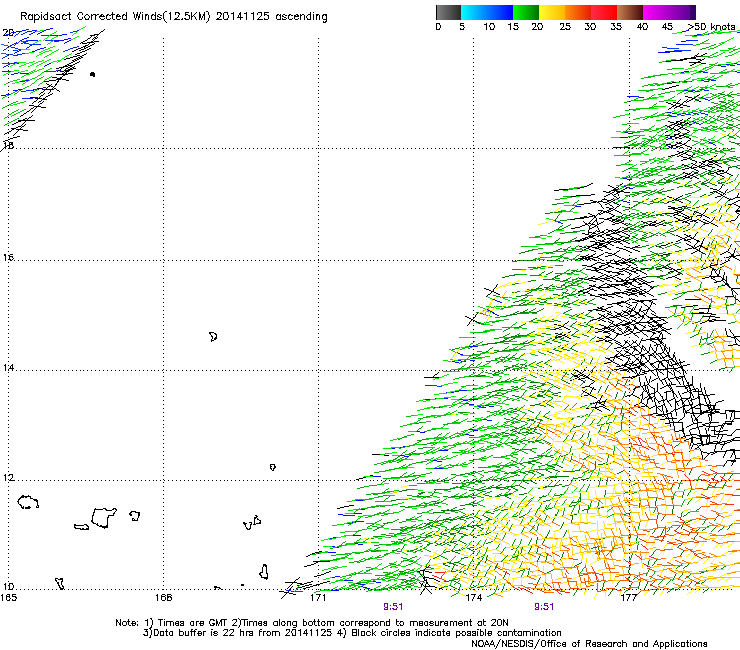Viewport: 740px width, 650px height.
Task: Click the '15' label under the color scale
Action: pos(513,27)
